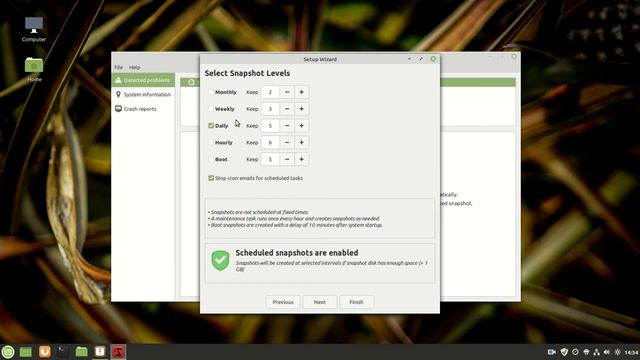Open the File menu in System Reports
This screenshot has width=640, height=360.
pyautogui.click(x=118, y=67)
